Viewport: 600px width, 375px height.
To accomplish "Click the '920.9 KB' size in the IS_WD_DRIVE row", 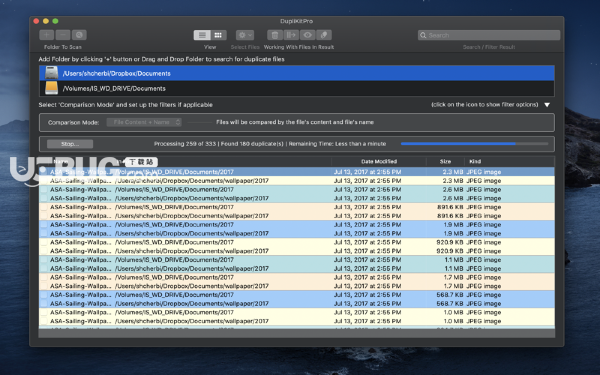I will pyautogui.click(x=450, y=242).
